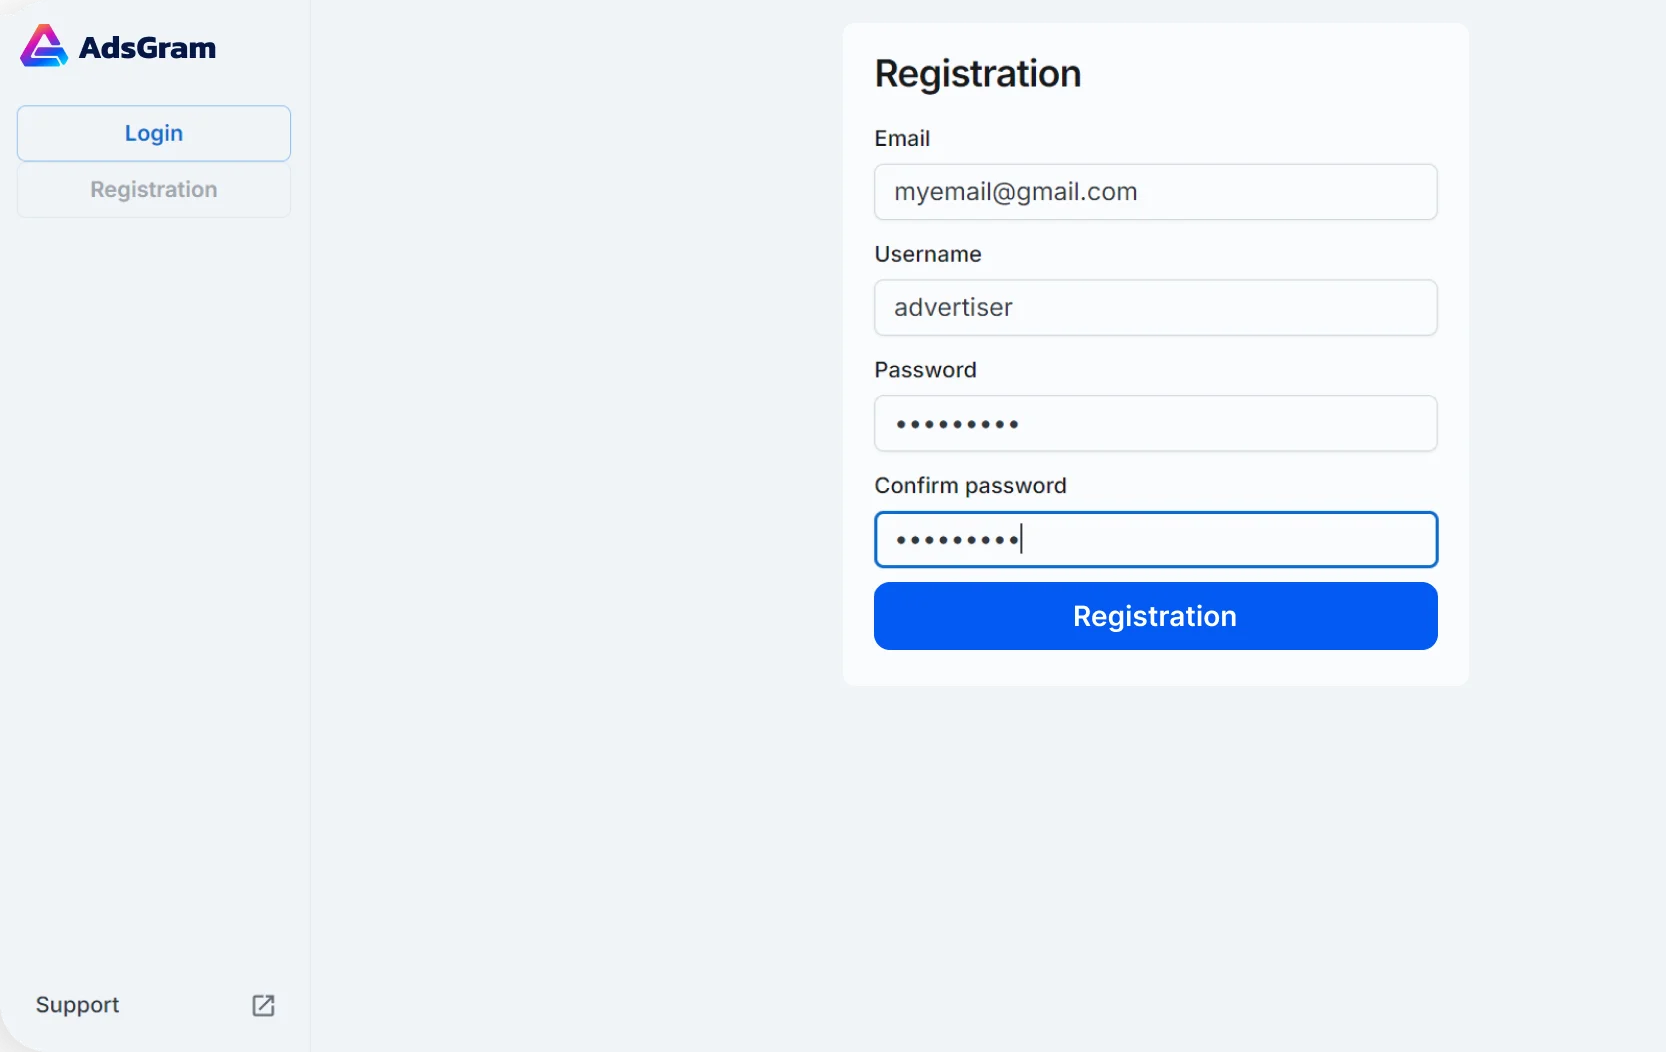The width and height of the screenshot is (1666, 1052).
Task: Click the AdsGram brand name text
Action: 147,47
